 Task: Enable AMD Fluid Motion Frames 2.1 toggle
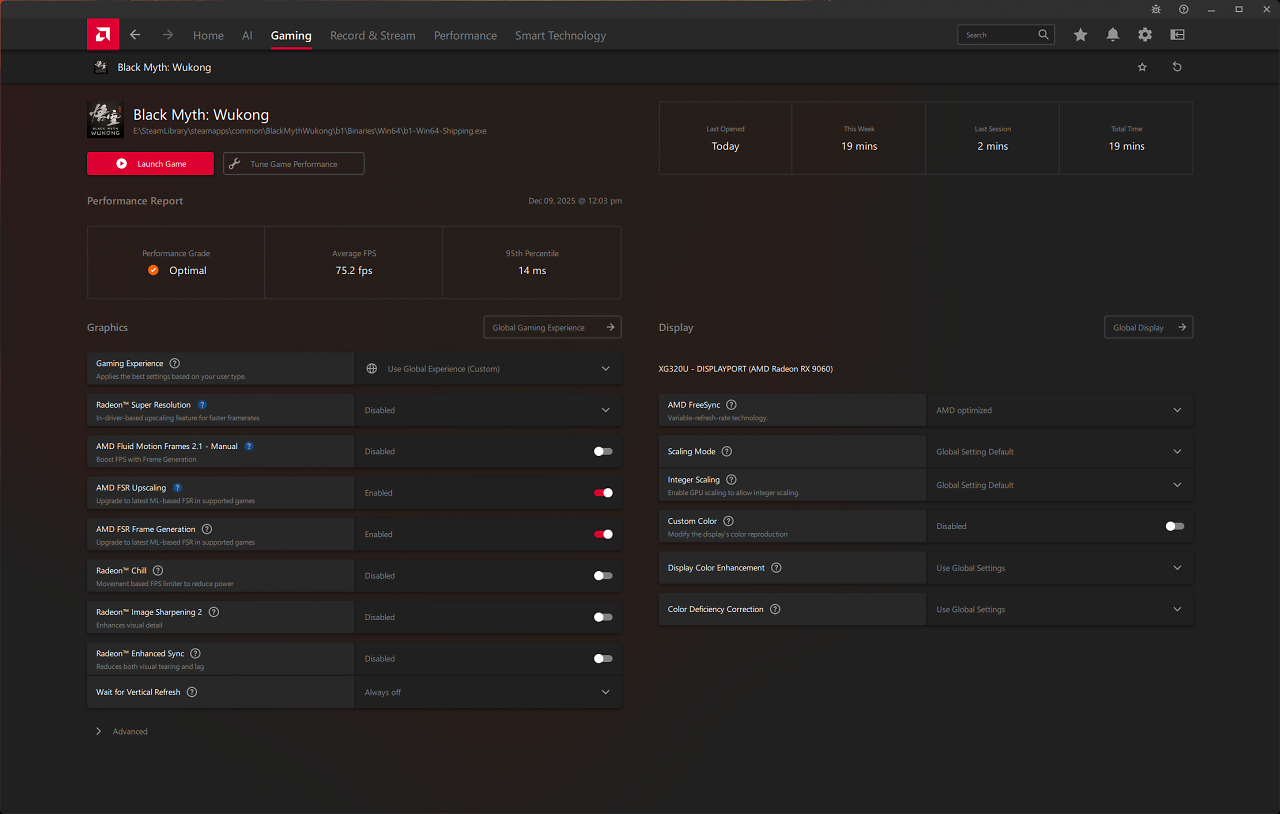[x=603, y=451]
